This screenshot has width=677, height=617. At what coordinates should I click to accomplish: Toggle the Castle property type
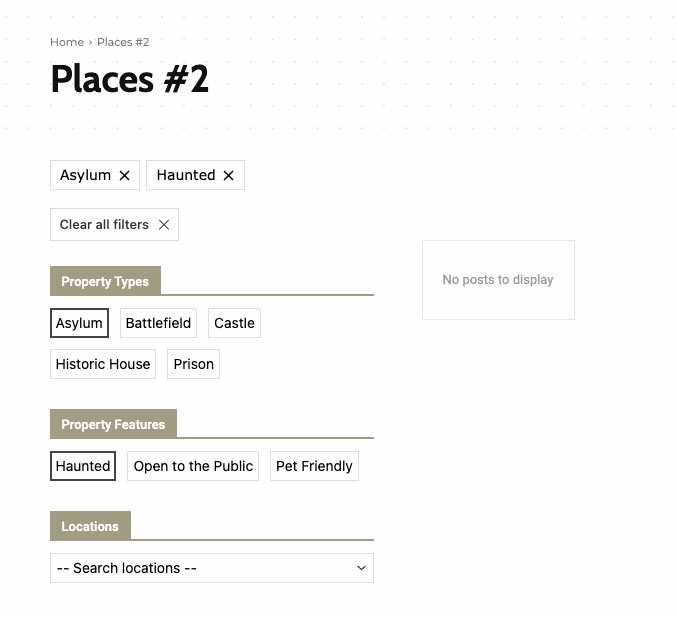pos(234,323)
